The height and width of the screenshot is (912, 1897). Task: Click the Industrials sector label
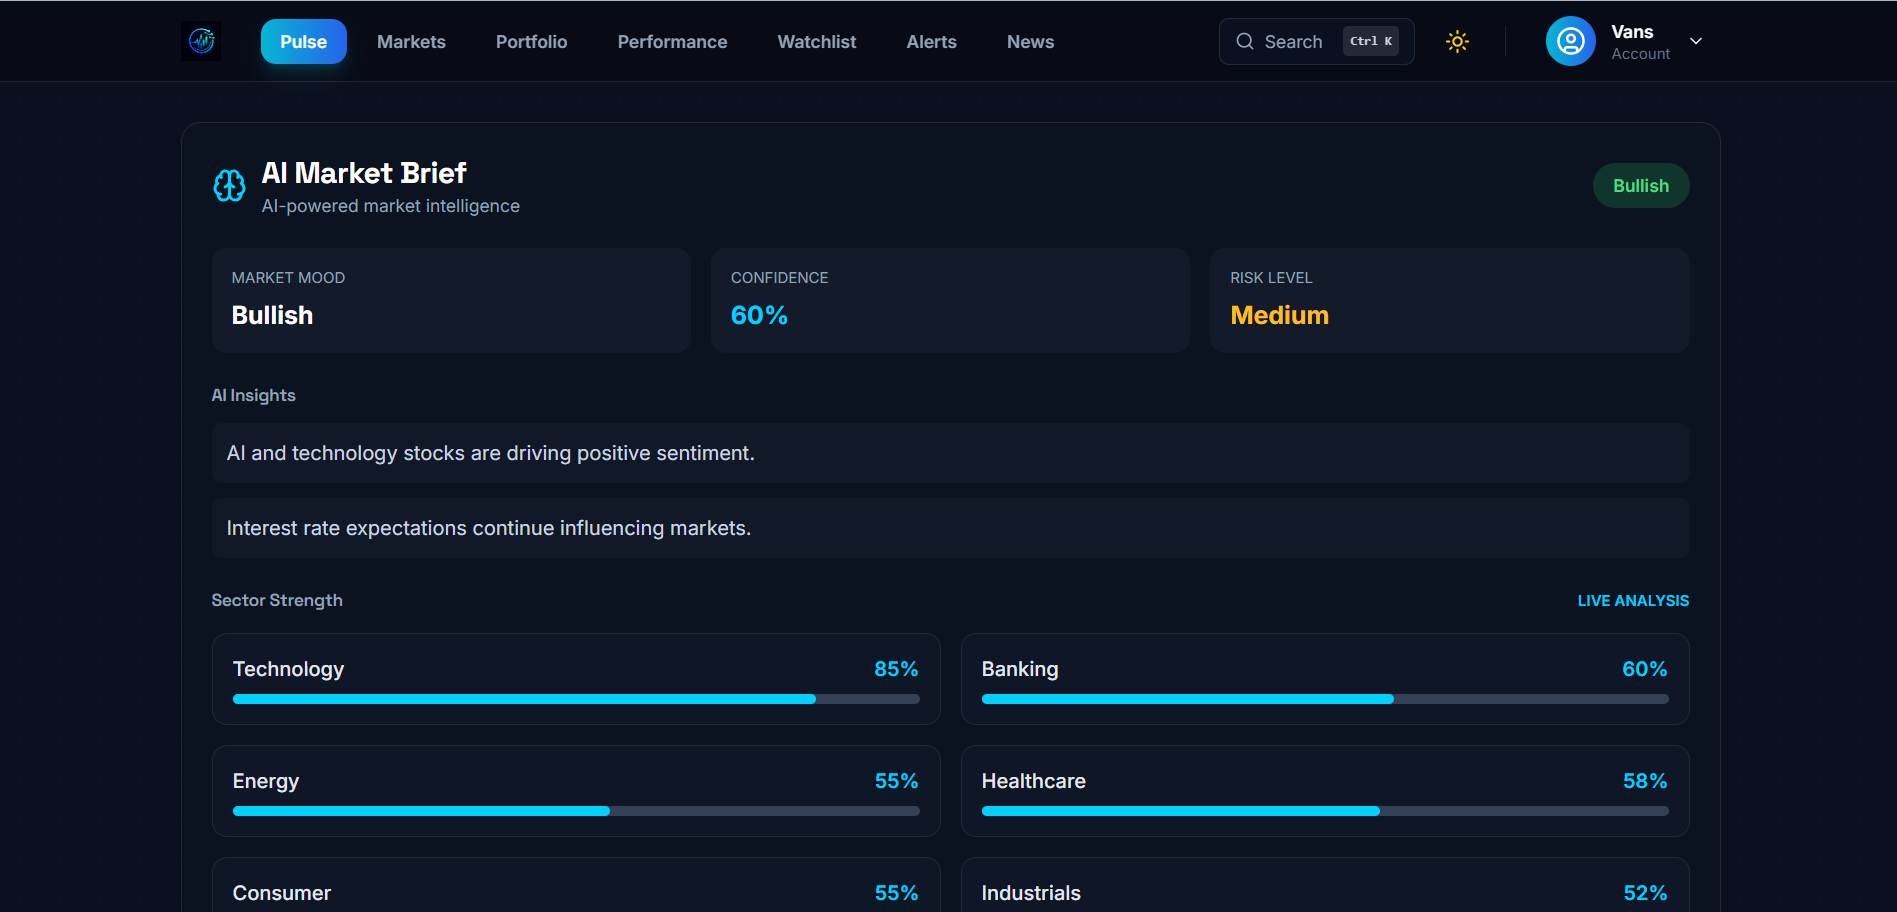(1031, 893)
